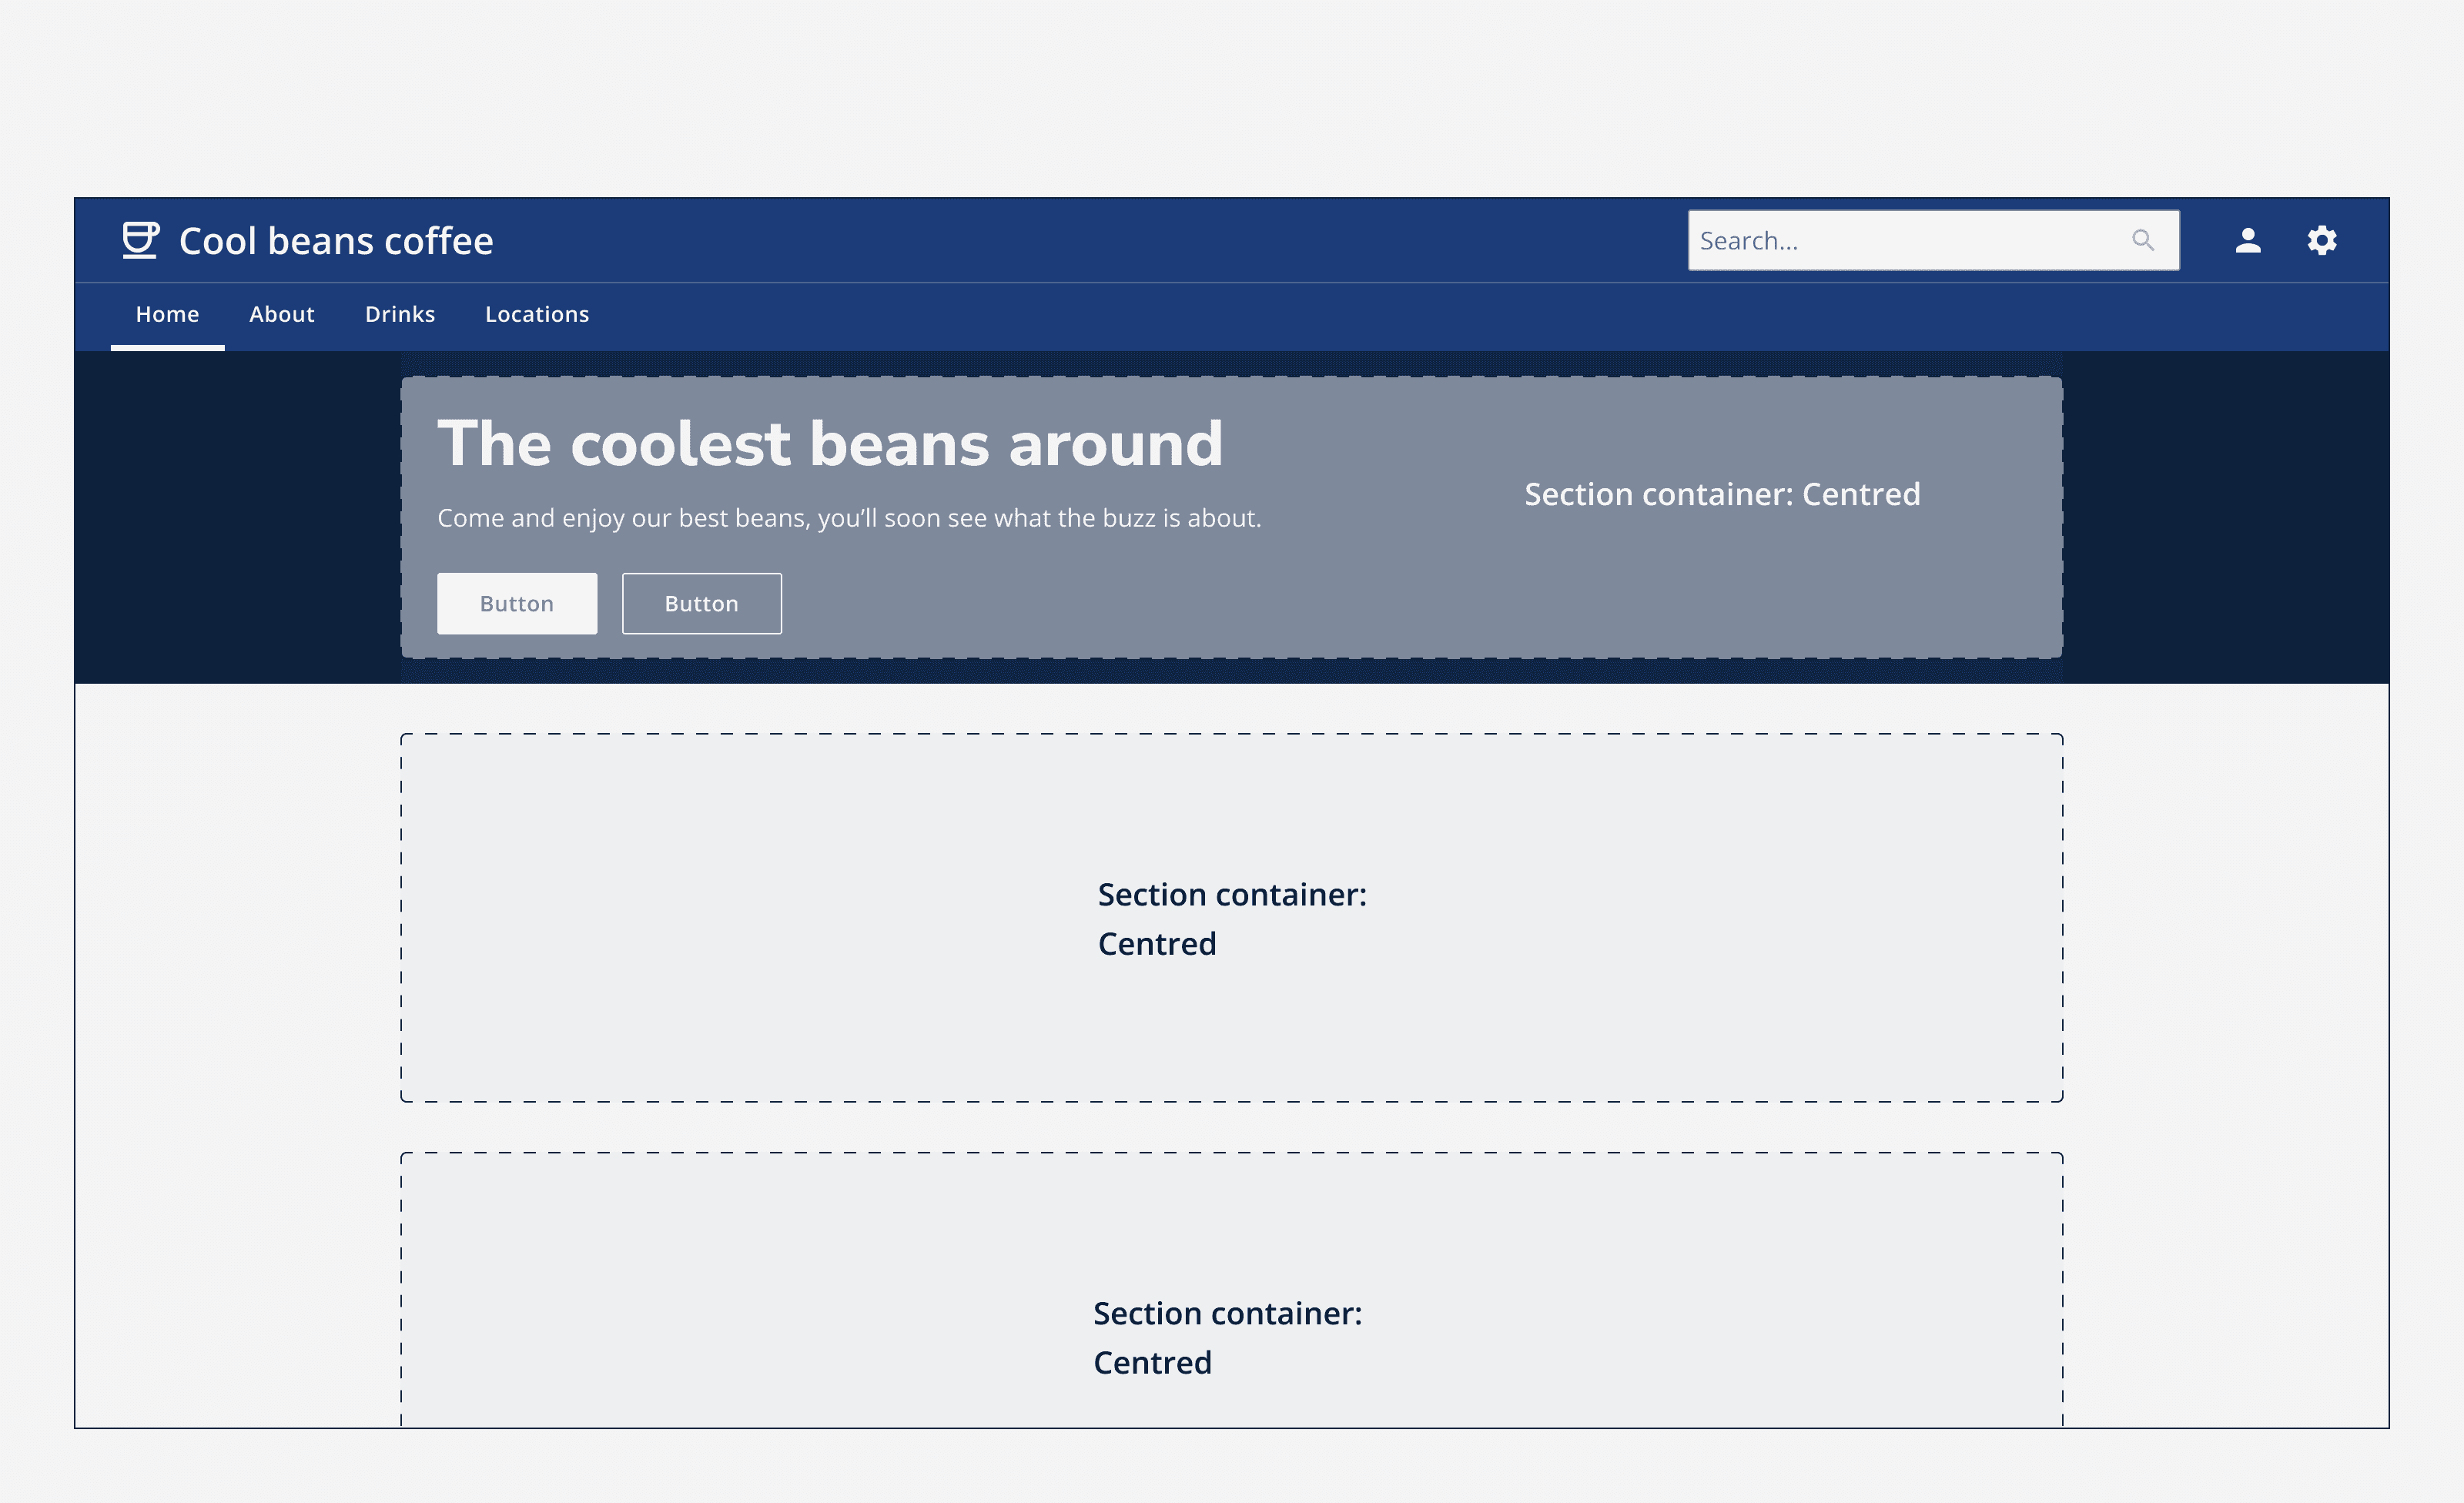Click the underline indicator beneath Home
The image size is (2464, 1503).
pyautogui.click(x=166, y=349)
